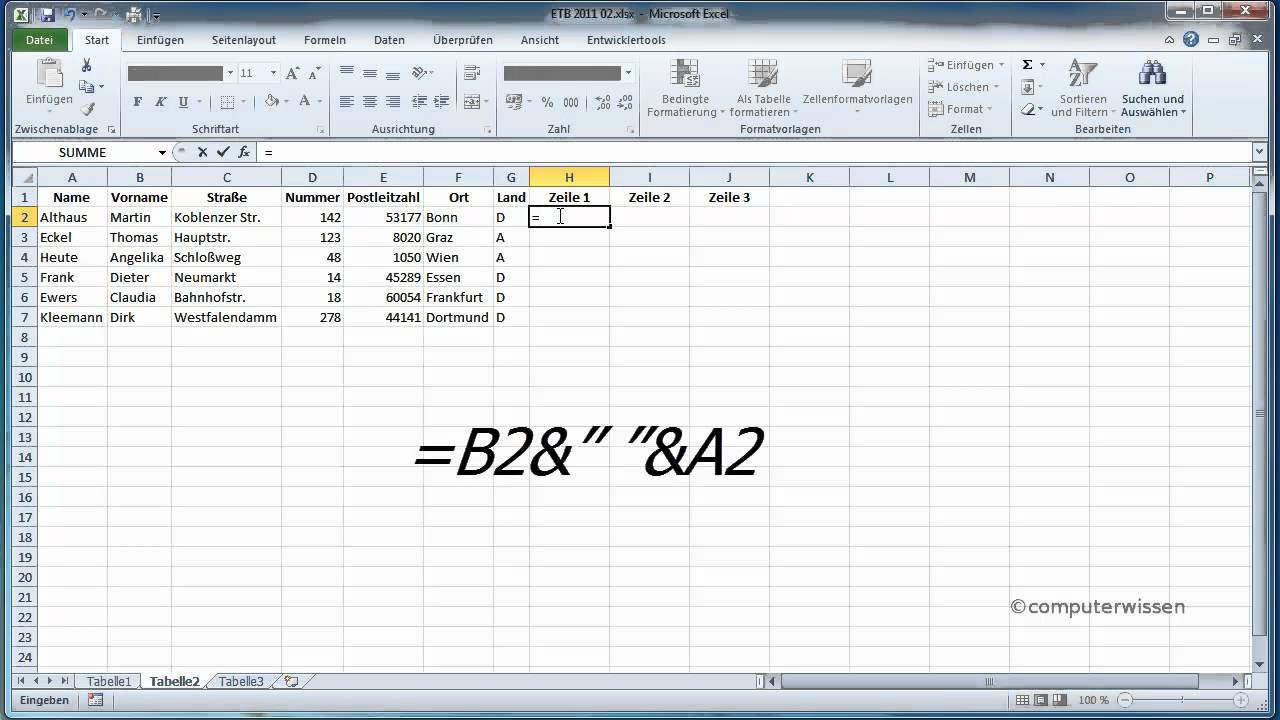Click the Help question mark icon

(1190, 40)
